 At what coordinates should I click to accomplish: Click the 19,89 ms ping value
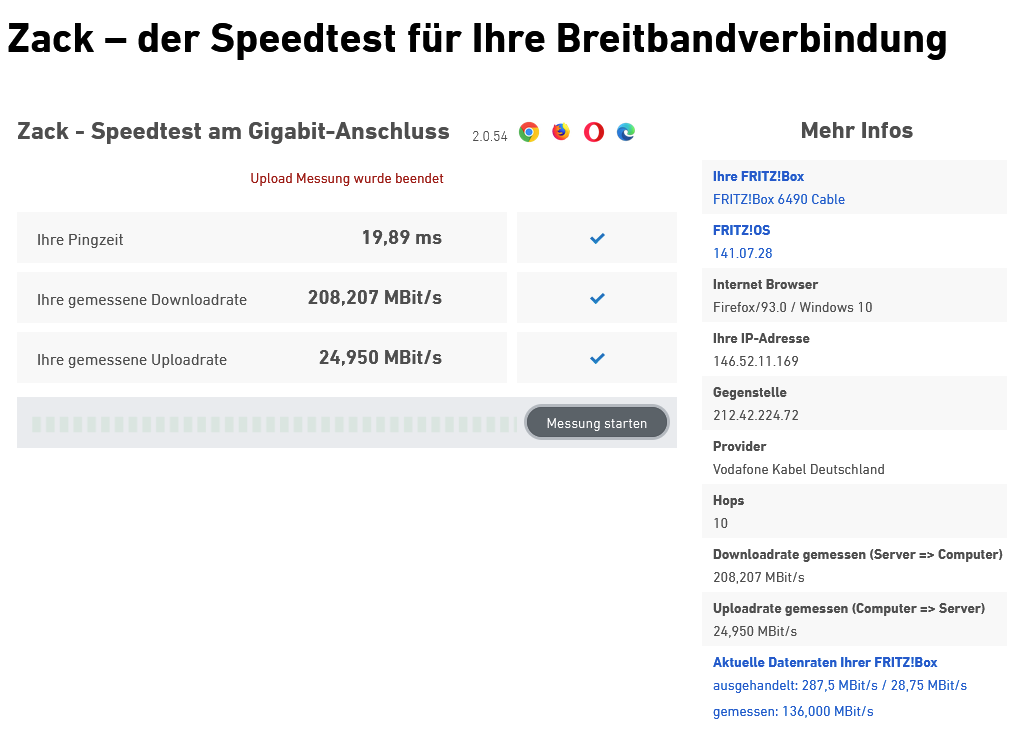[x=401, y=238]
